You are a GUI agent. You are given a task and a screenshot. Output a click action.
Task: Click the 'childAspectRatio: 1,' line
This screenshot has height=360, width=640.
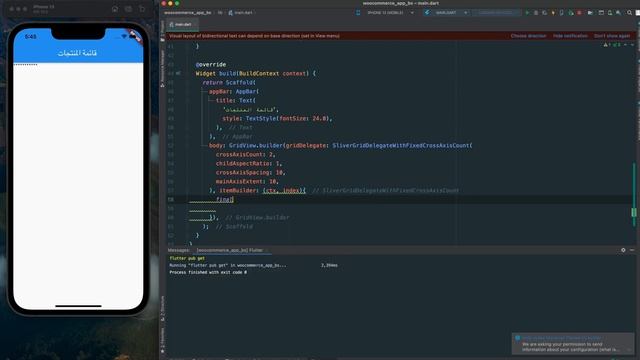(x=249, y=163)
